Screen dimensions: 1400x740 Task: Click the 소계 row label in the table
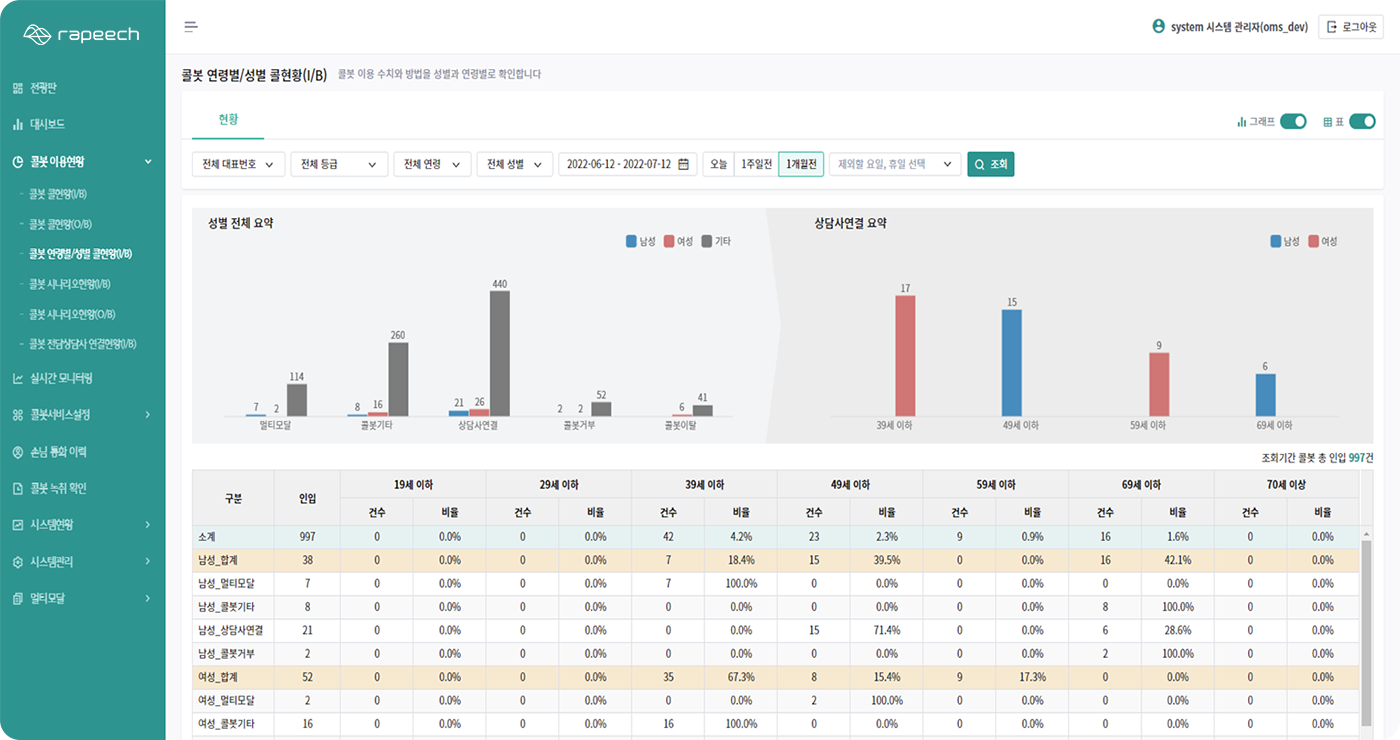(x=208, y=537)
